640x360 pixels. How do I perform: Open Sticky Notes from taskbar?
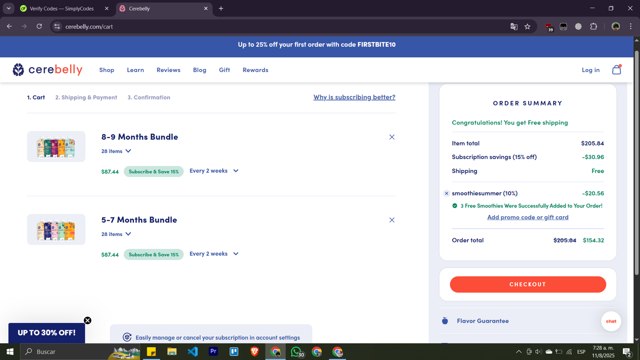pos(151,351)
